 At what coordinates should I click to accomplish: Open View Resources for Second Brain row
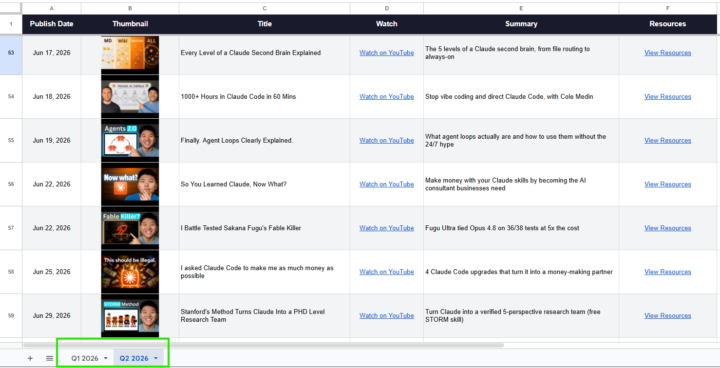668,53
